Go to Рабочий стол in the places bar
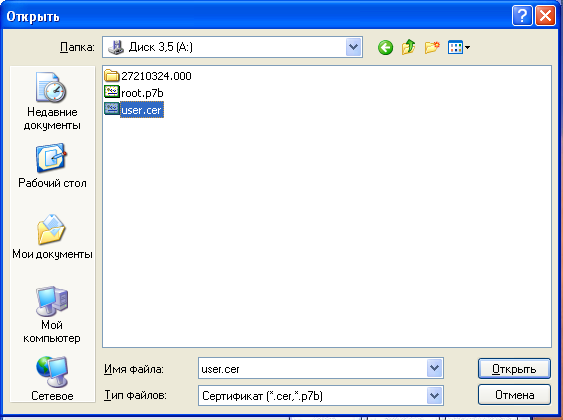The image size is (563, 420). [x=52, y=166]
